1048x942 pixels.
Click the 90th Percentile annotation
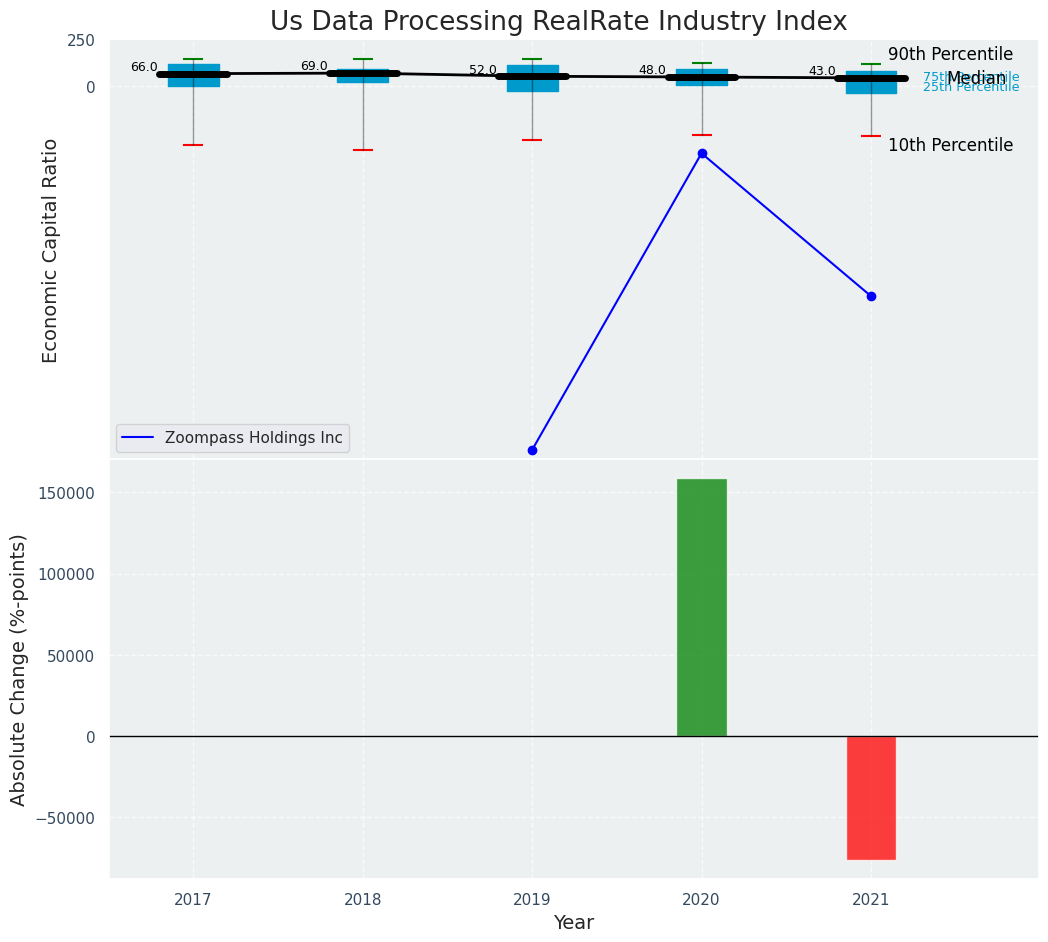(x=950, y=55)
